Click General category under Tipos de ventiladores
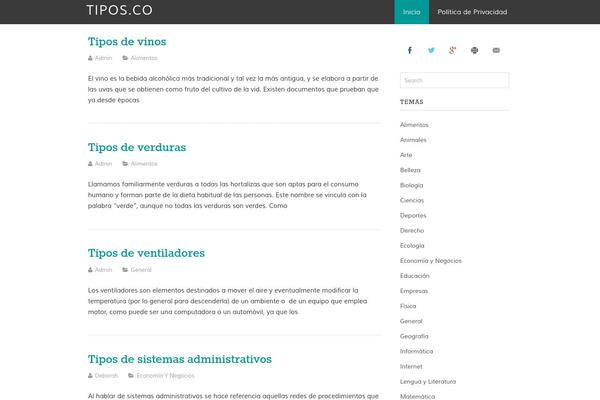This screenshot has width=600, height=400. click(x=141, y=270)
